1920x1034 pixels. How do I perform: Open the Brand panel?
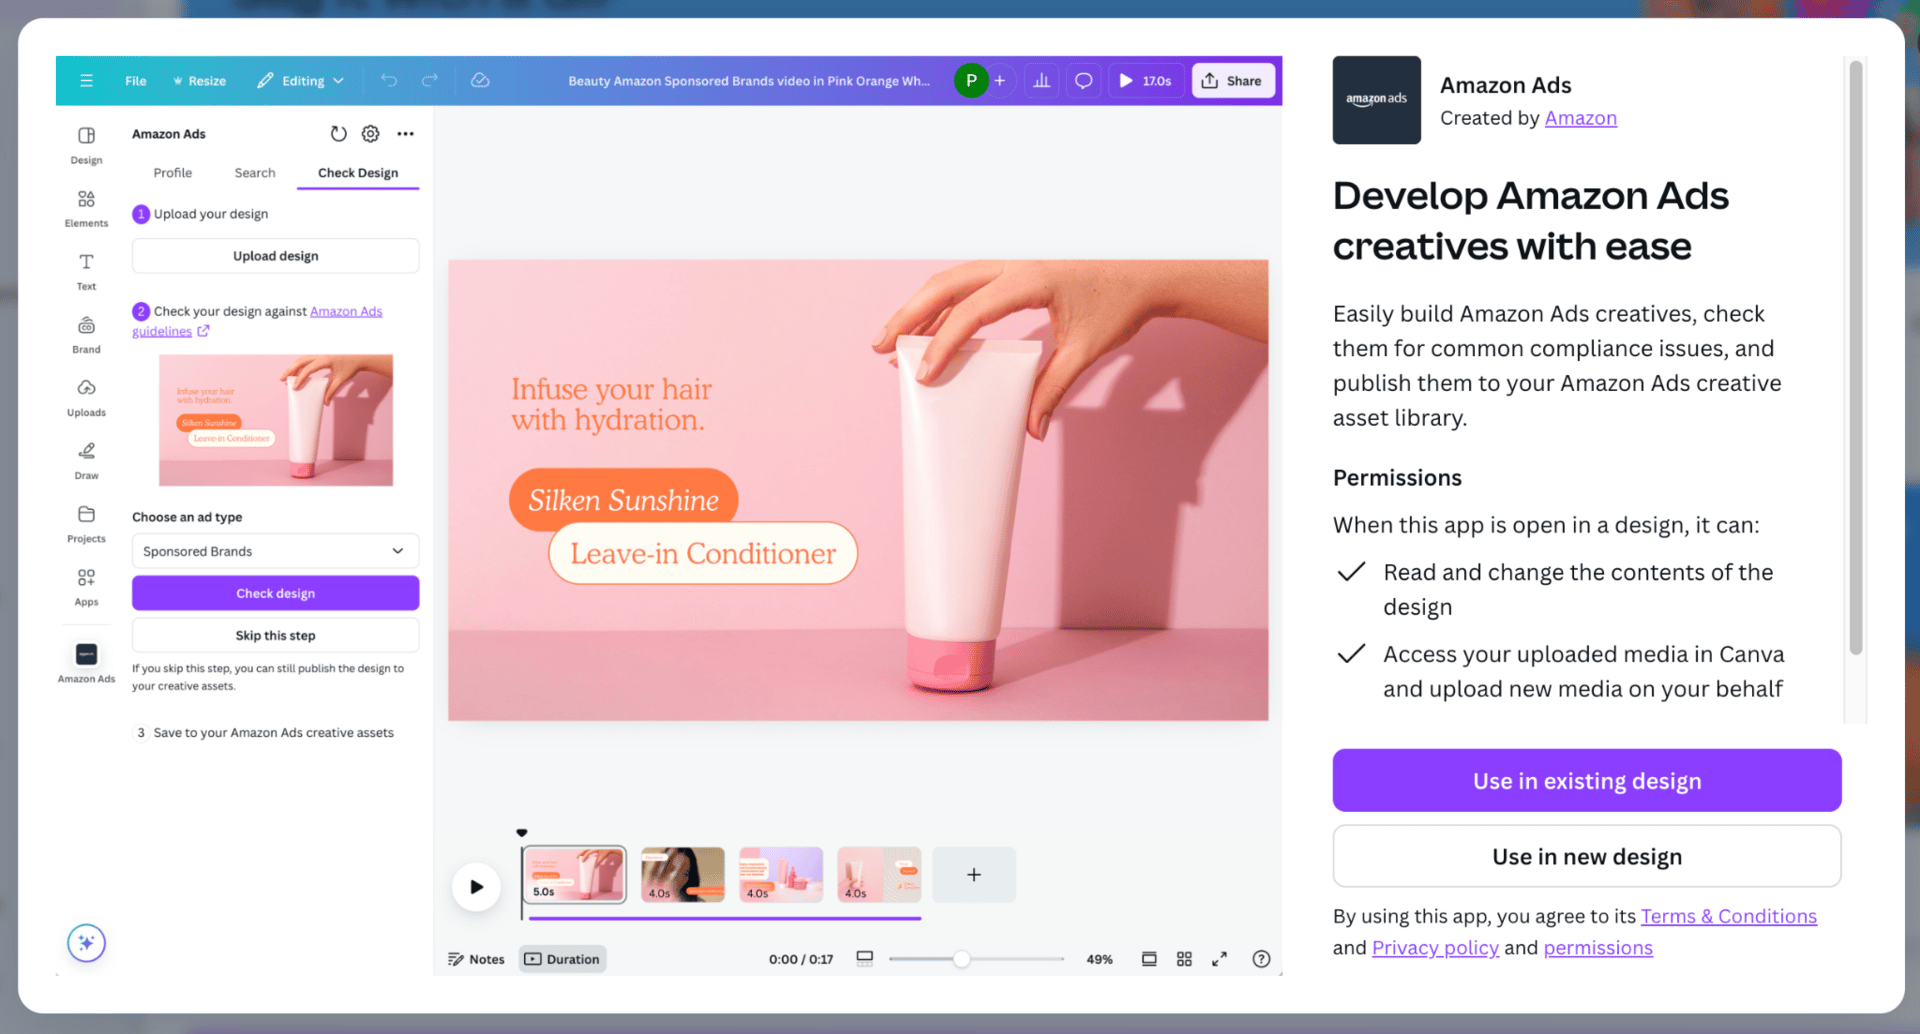point(87,334)
